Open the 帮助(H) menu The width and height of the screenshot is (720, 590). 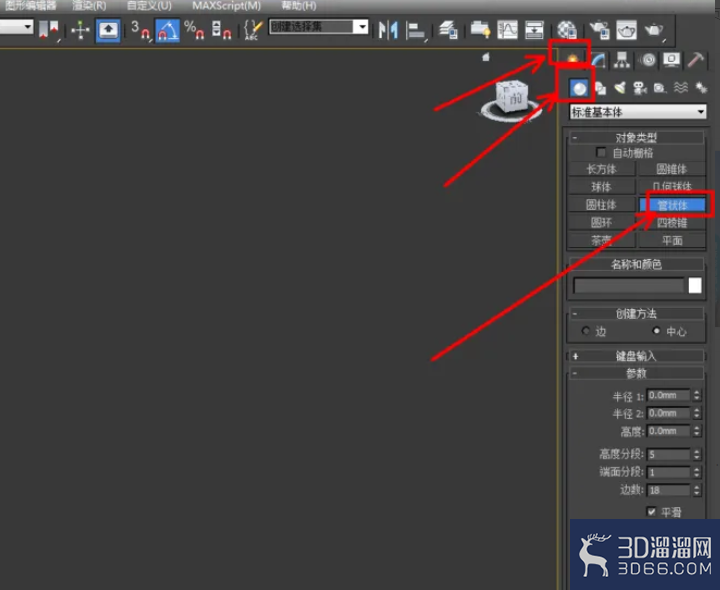(x=298, y=6)
